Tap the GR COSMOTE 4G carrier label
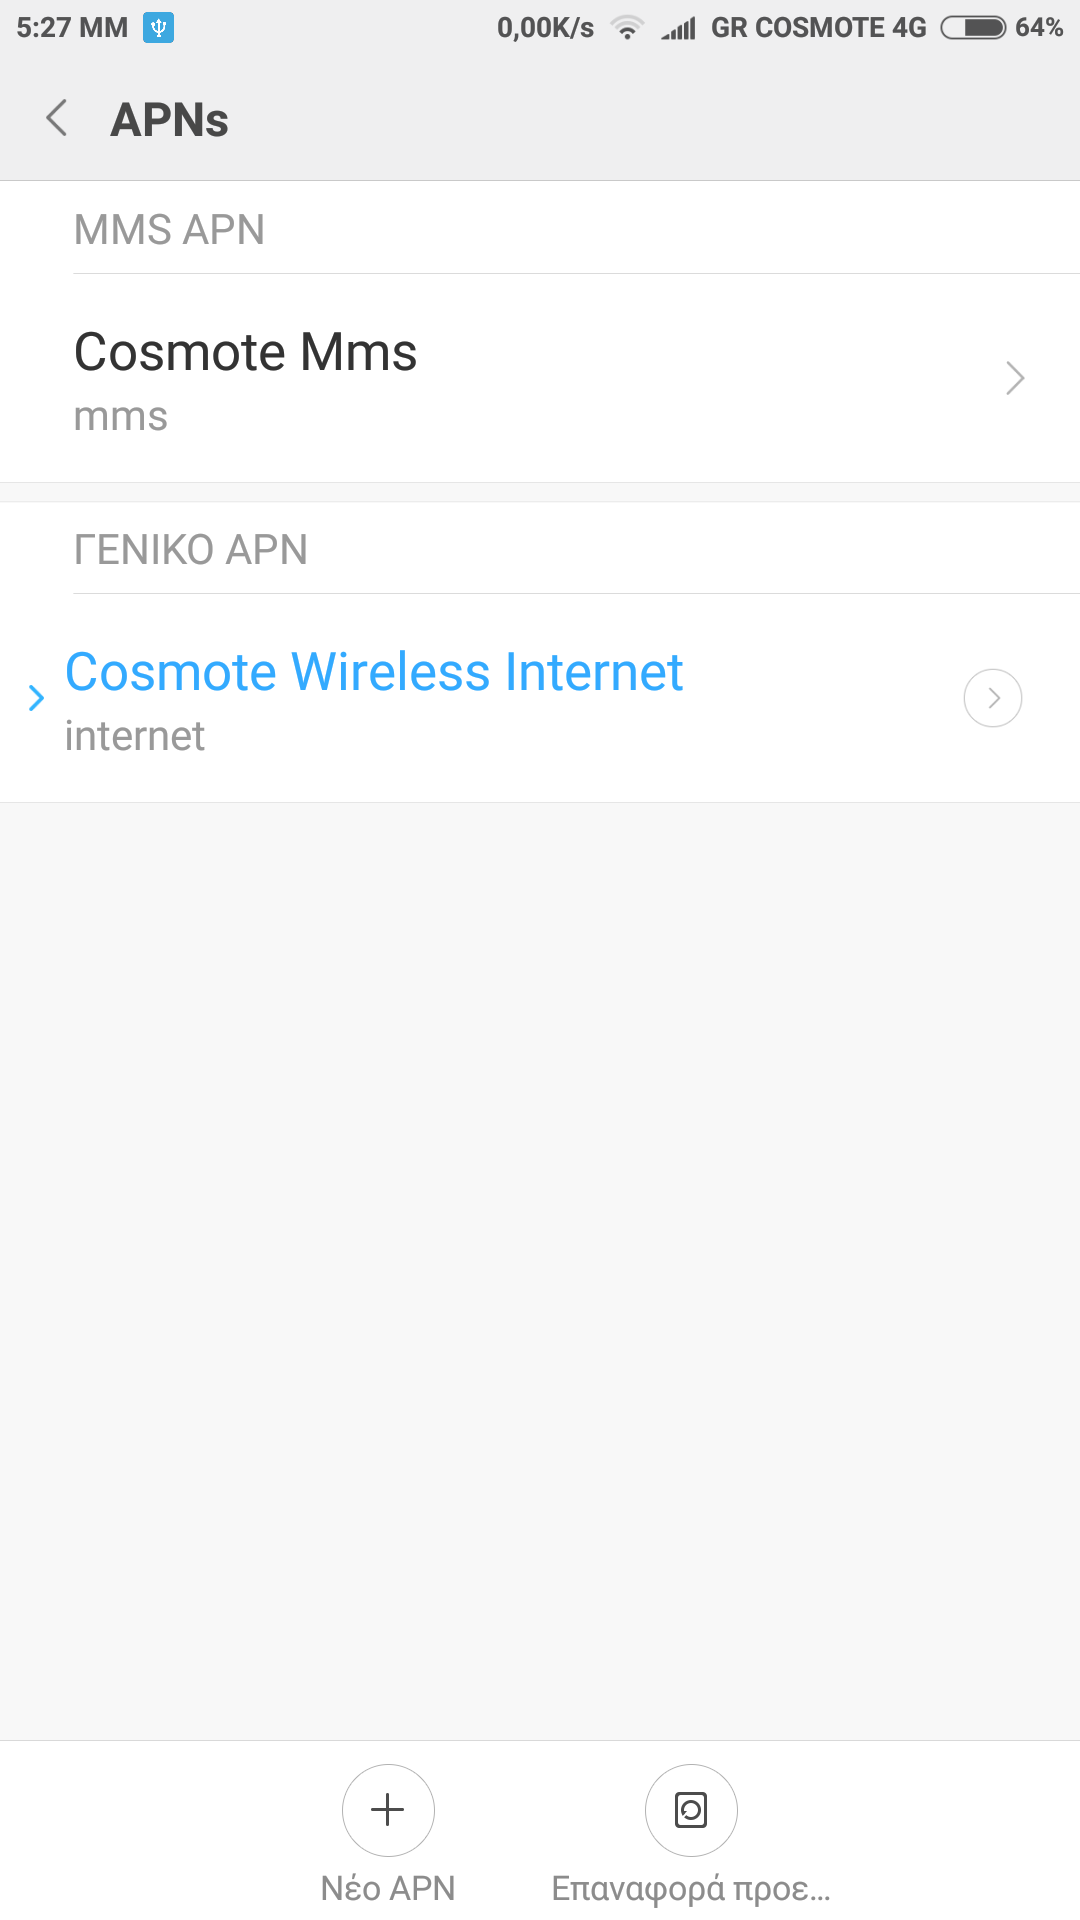Viewport: 1080px width, 1920px height. 819,28
